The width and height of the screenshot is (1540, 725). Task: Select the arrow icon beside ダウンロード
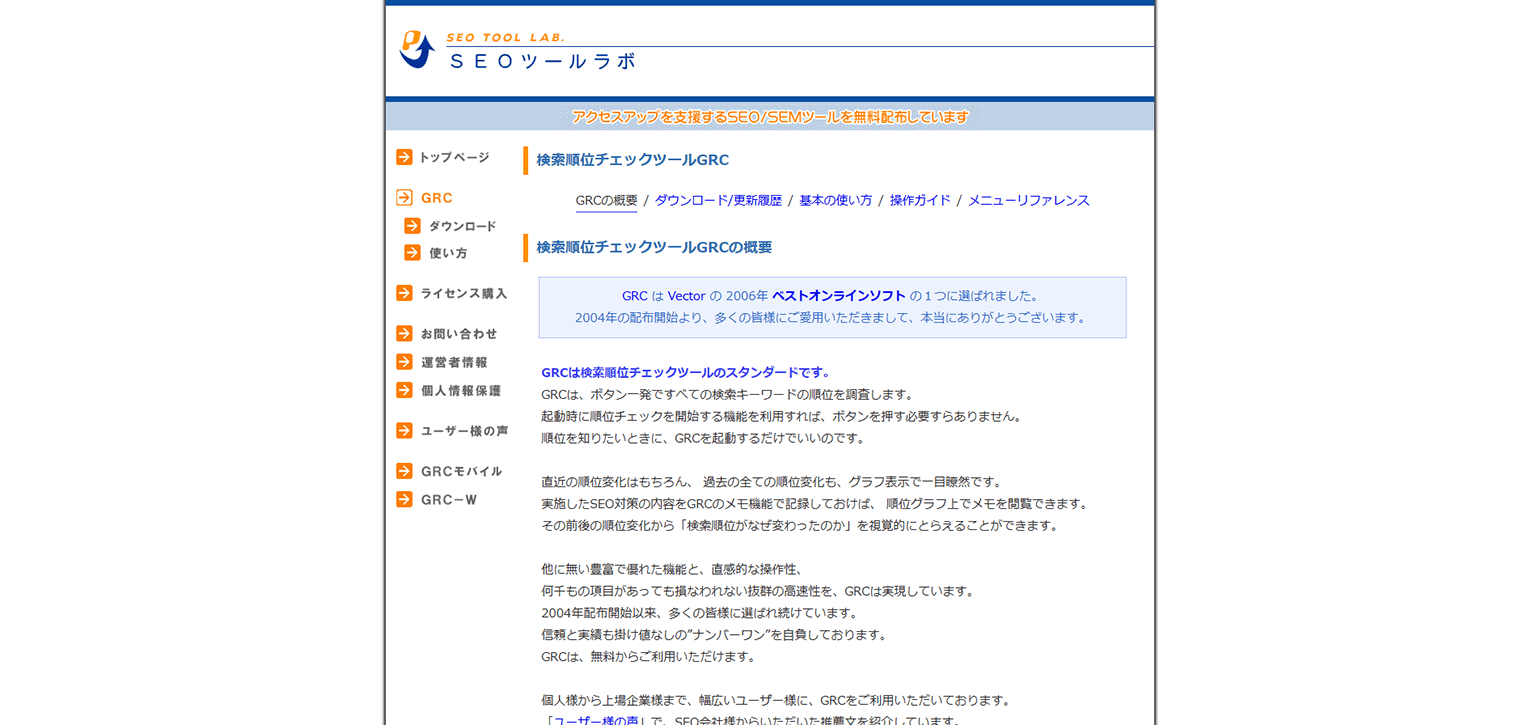pyautogui.click(x=413, y=225)
